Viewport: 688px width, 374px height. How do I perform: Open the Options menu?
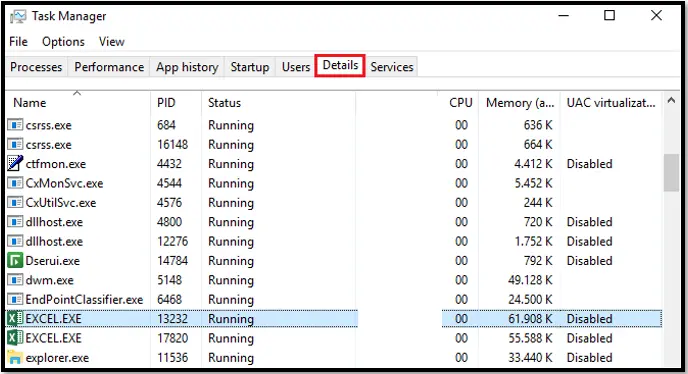[63, 42]
